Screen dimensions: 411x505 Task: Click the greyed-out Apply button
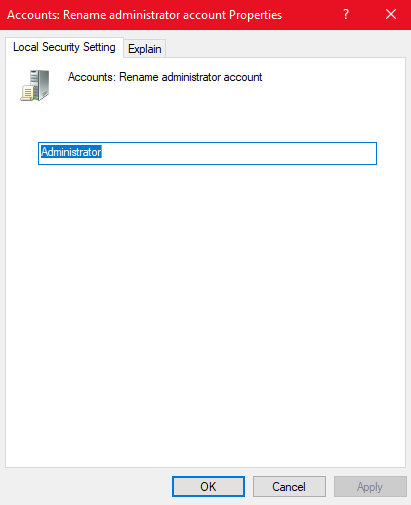tap(370, 487)
